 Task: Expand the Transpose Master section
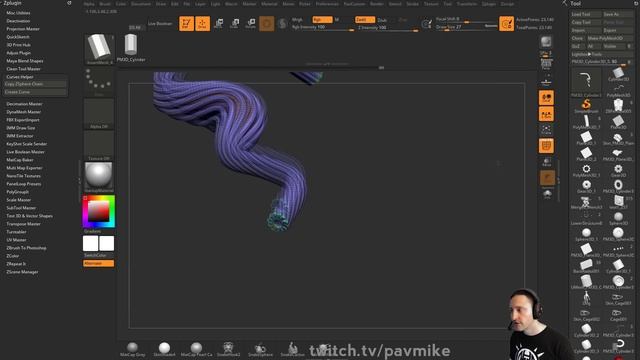tap(23, 224)
